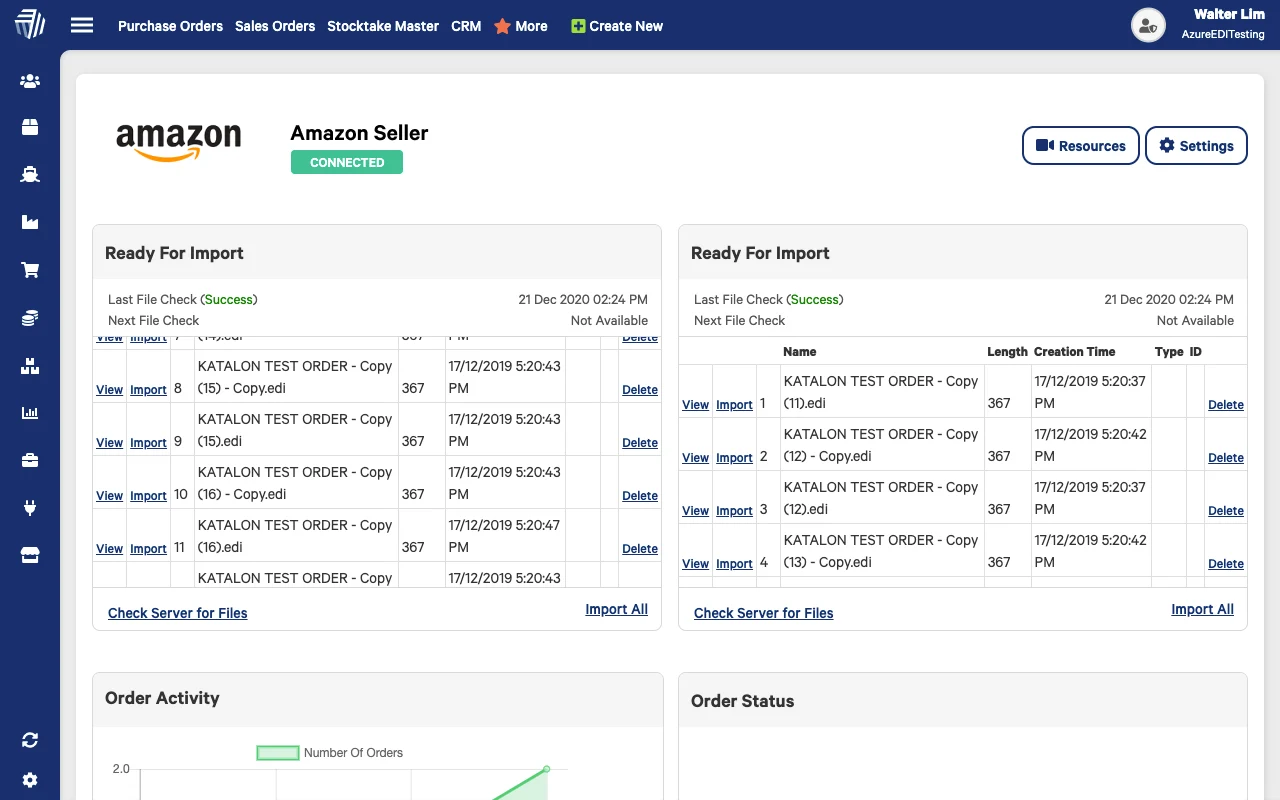This screenshot has width=1280, height=800.
Task: Switch to Sales Orders in the navigation
Action: point(275,26)
